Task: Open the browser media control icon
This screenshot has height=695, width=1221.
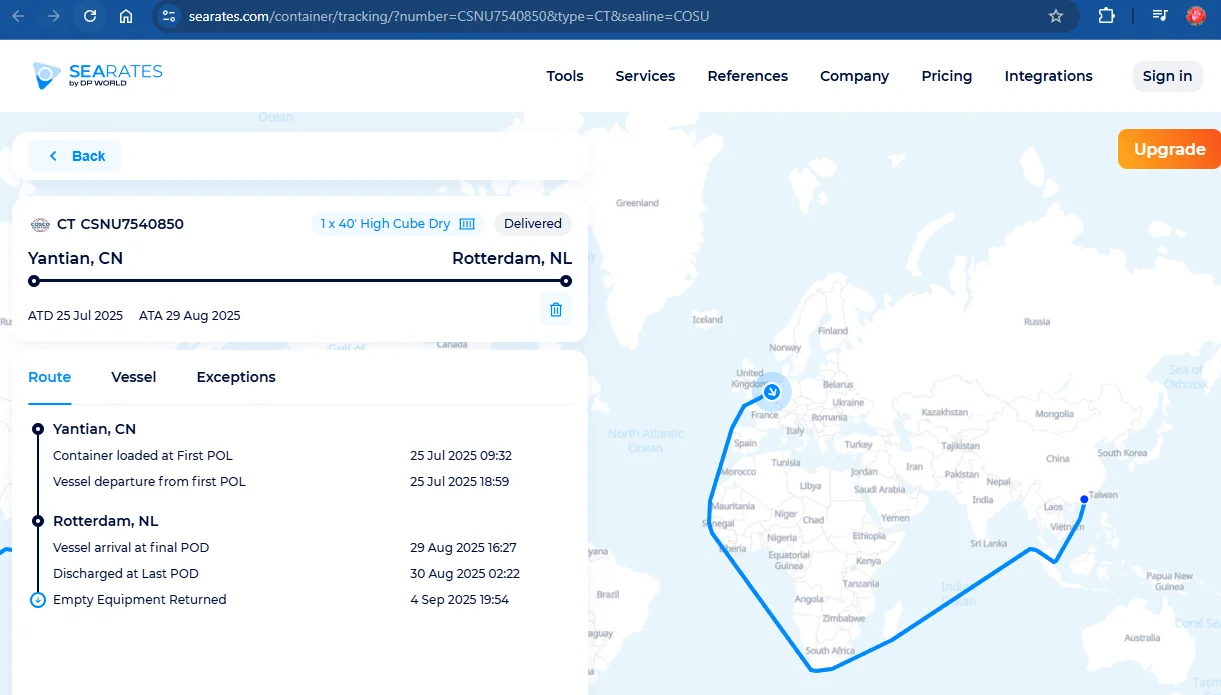Action: 1159,16
